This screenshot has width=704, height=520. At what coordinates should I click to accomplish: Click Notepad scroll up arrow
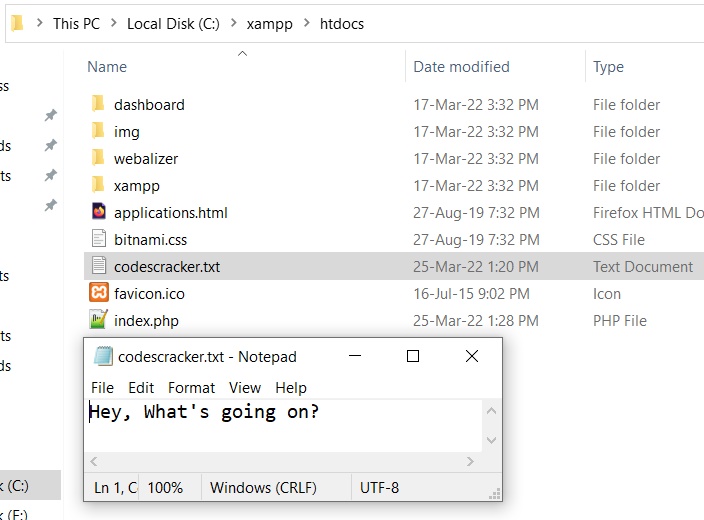pos(491,411)
